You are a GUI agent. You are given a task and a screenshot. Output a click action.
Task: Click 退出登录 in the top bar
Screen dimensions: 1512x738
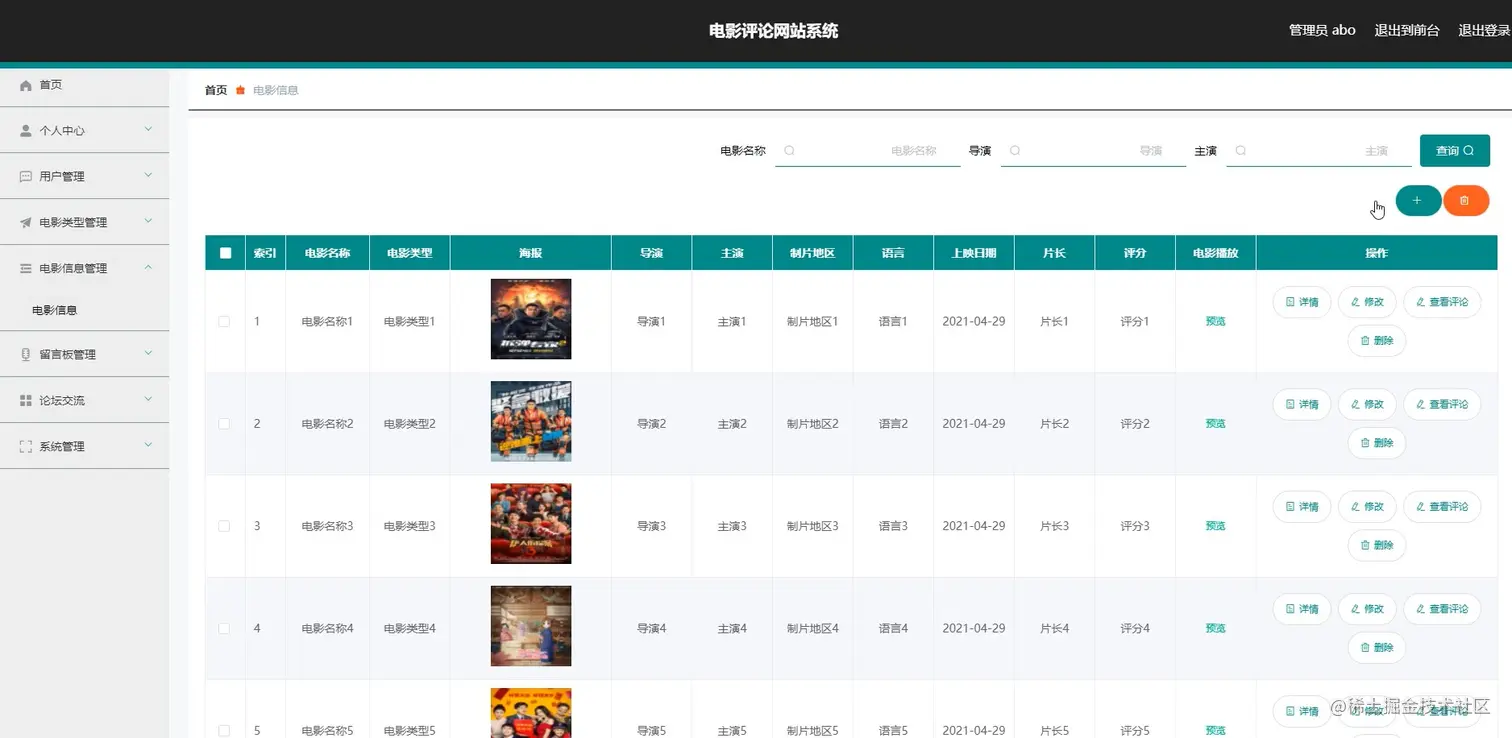coord(1485,31)
